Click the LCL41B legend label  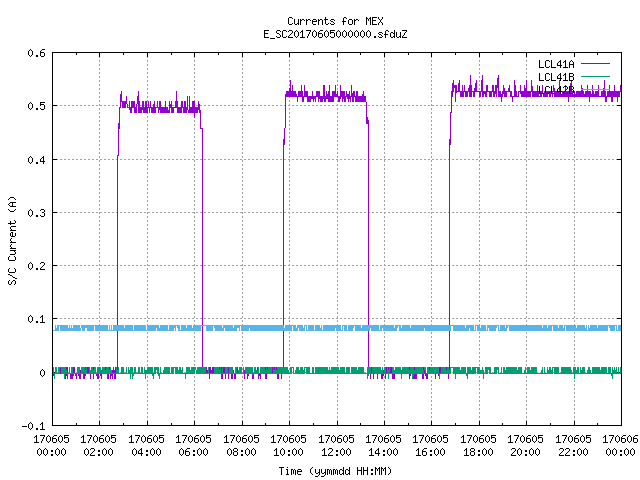point(556,77)
